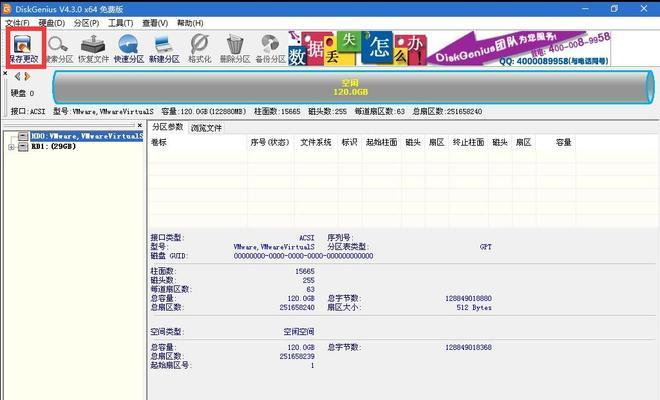Open the 帮助(H) menu
The height and width of the screenshot is (400, 660).
click(190, 23)
